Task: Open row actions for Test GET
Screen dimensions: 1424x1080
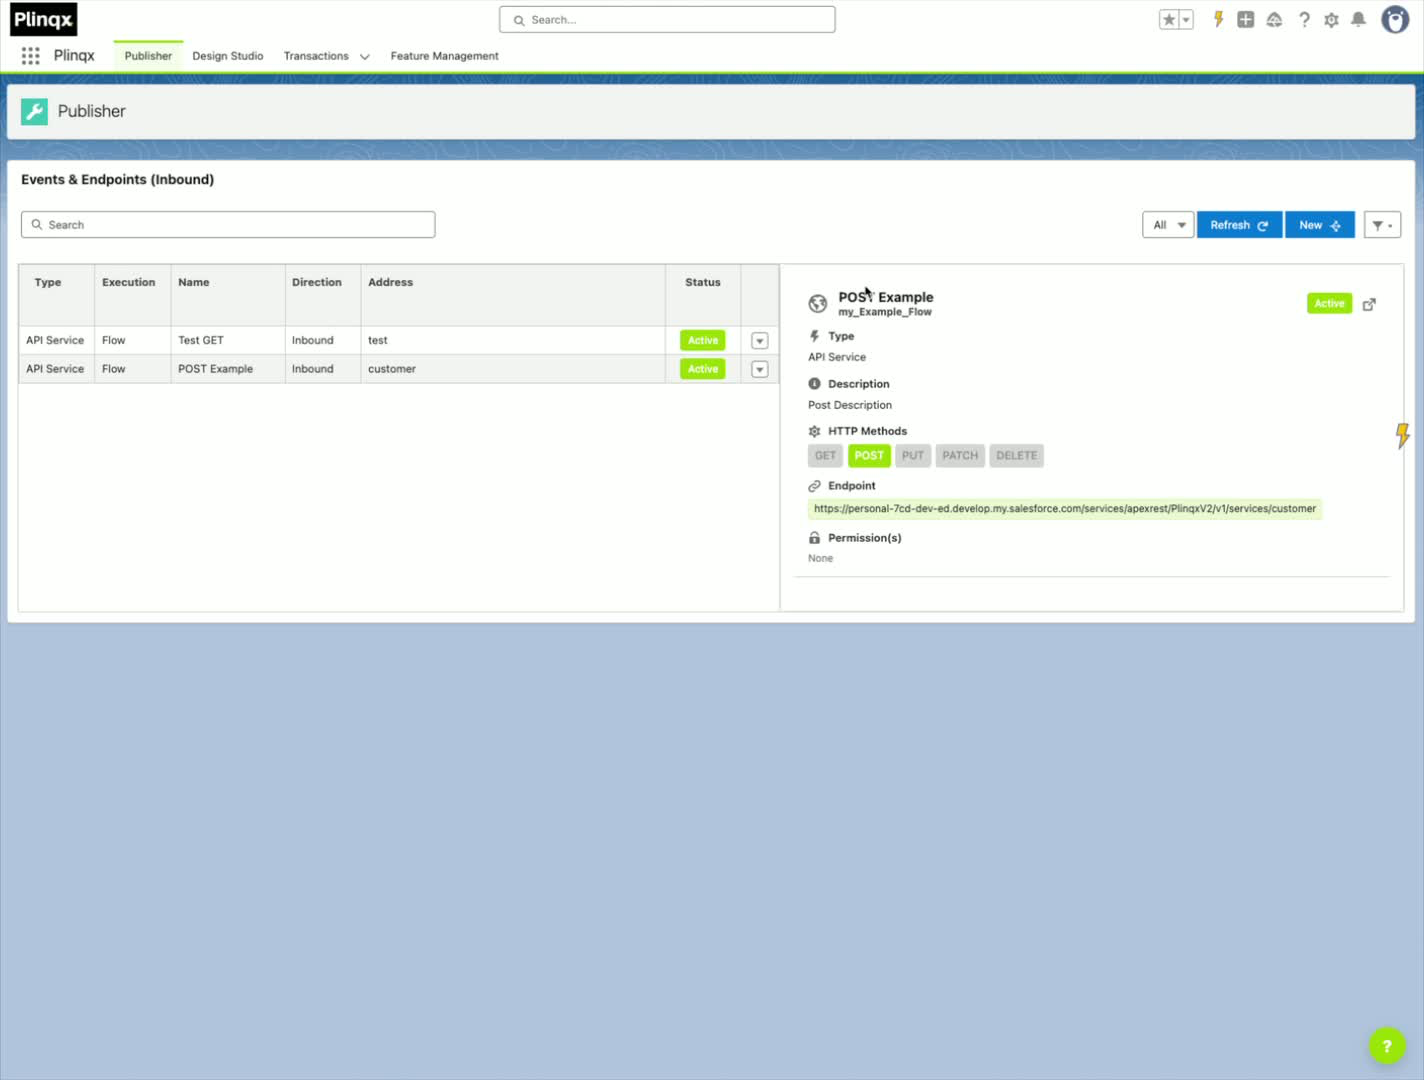Action: point(760,341)
